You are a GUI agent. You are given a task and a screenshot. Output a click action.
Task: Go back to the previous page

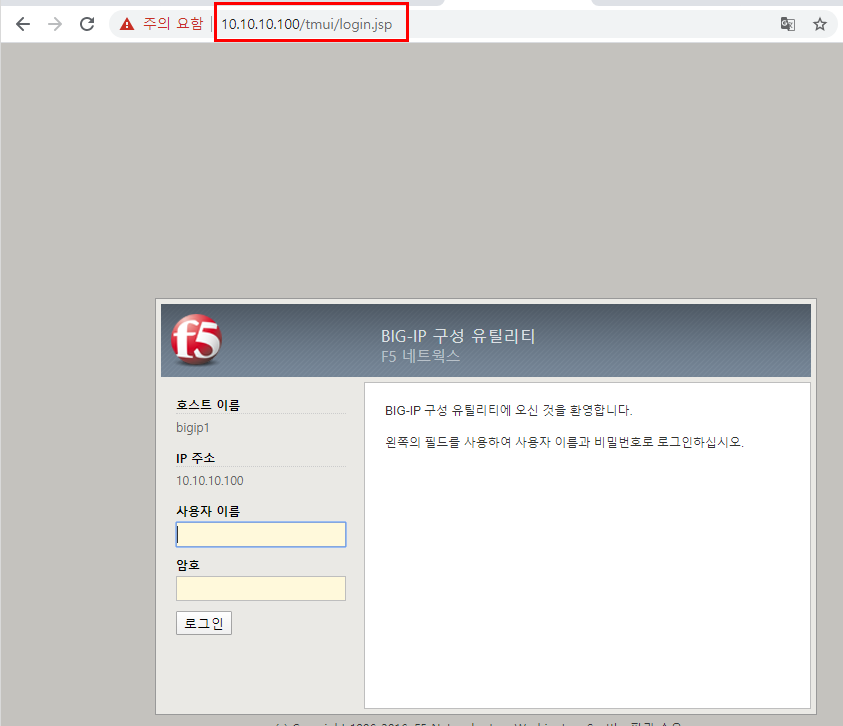click(x=23, y=24)
